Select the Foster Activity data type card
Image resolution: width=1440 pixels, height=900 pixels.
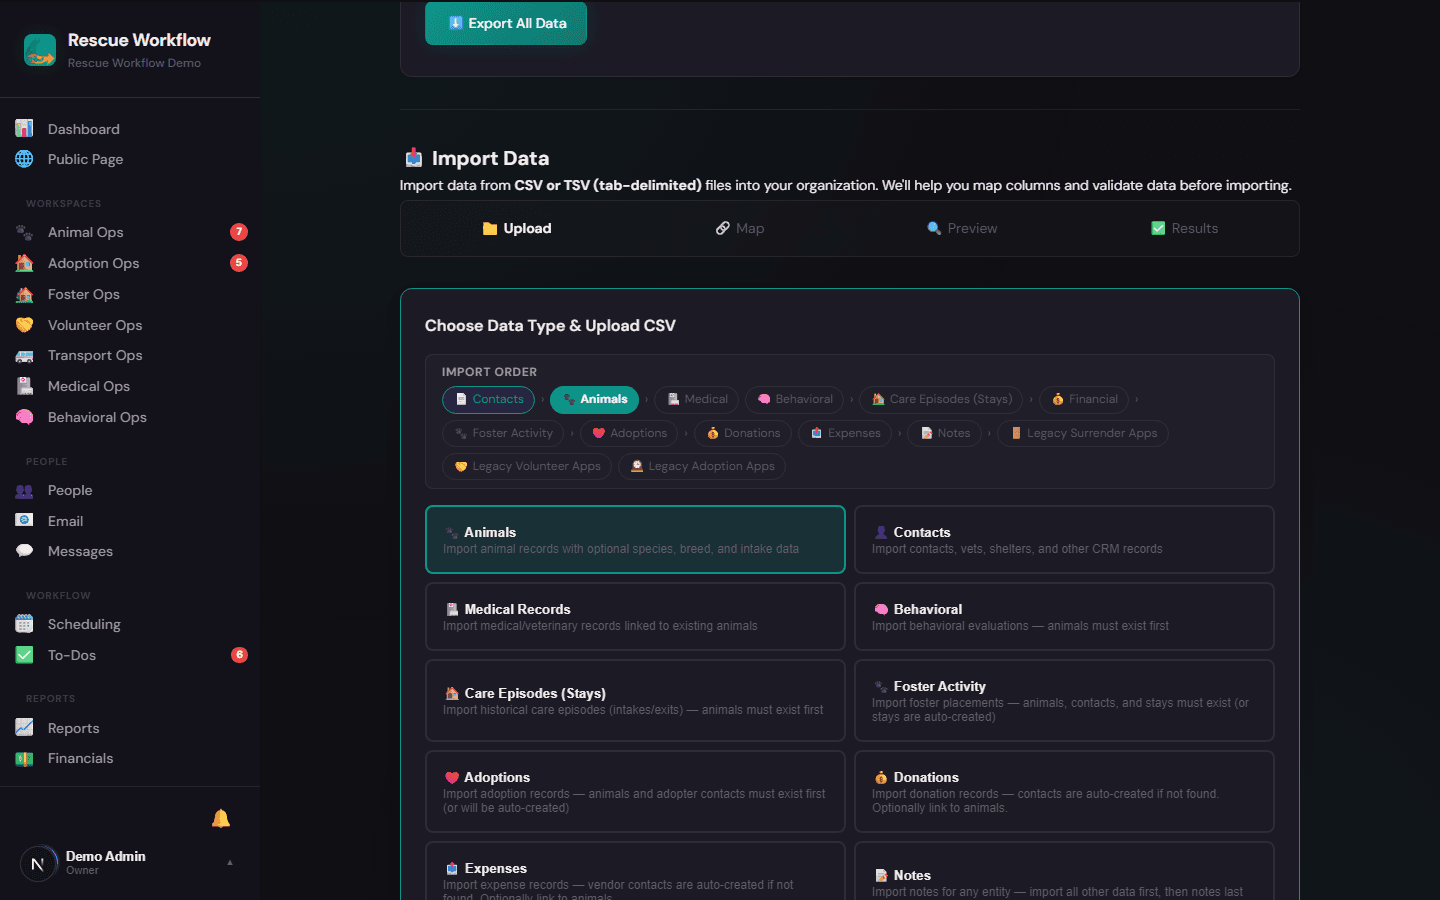[x=1064, y=700]
